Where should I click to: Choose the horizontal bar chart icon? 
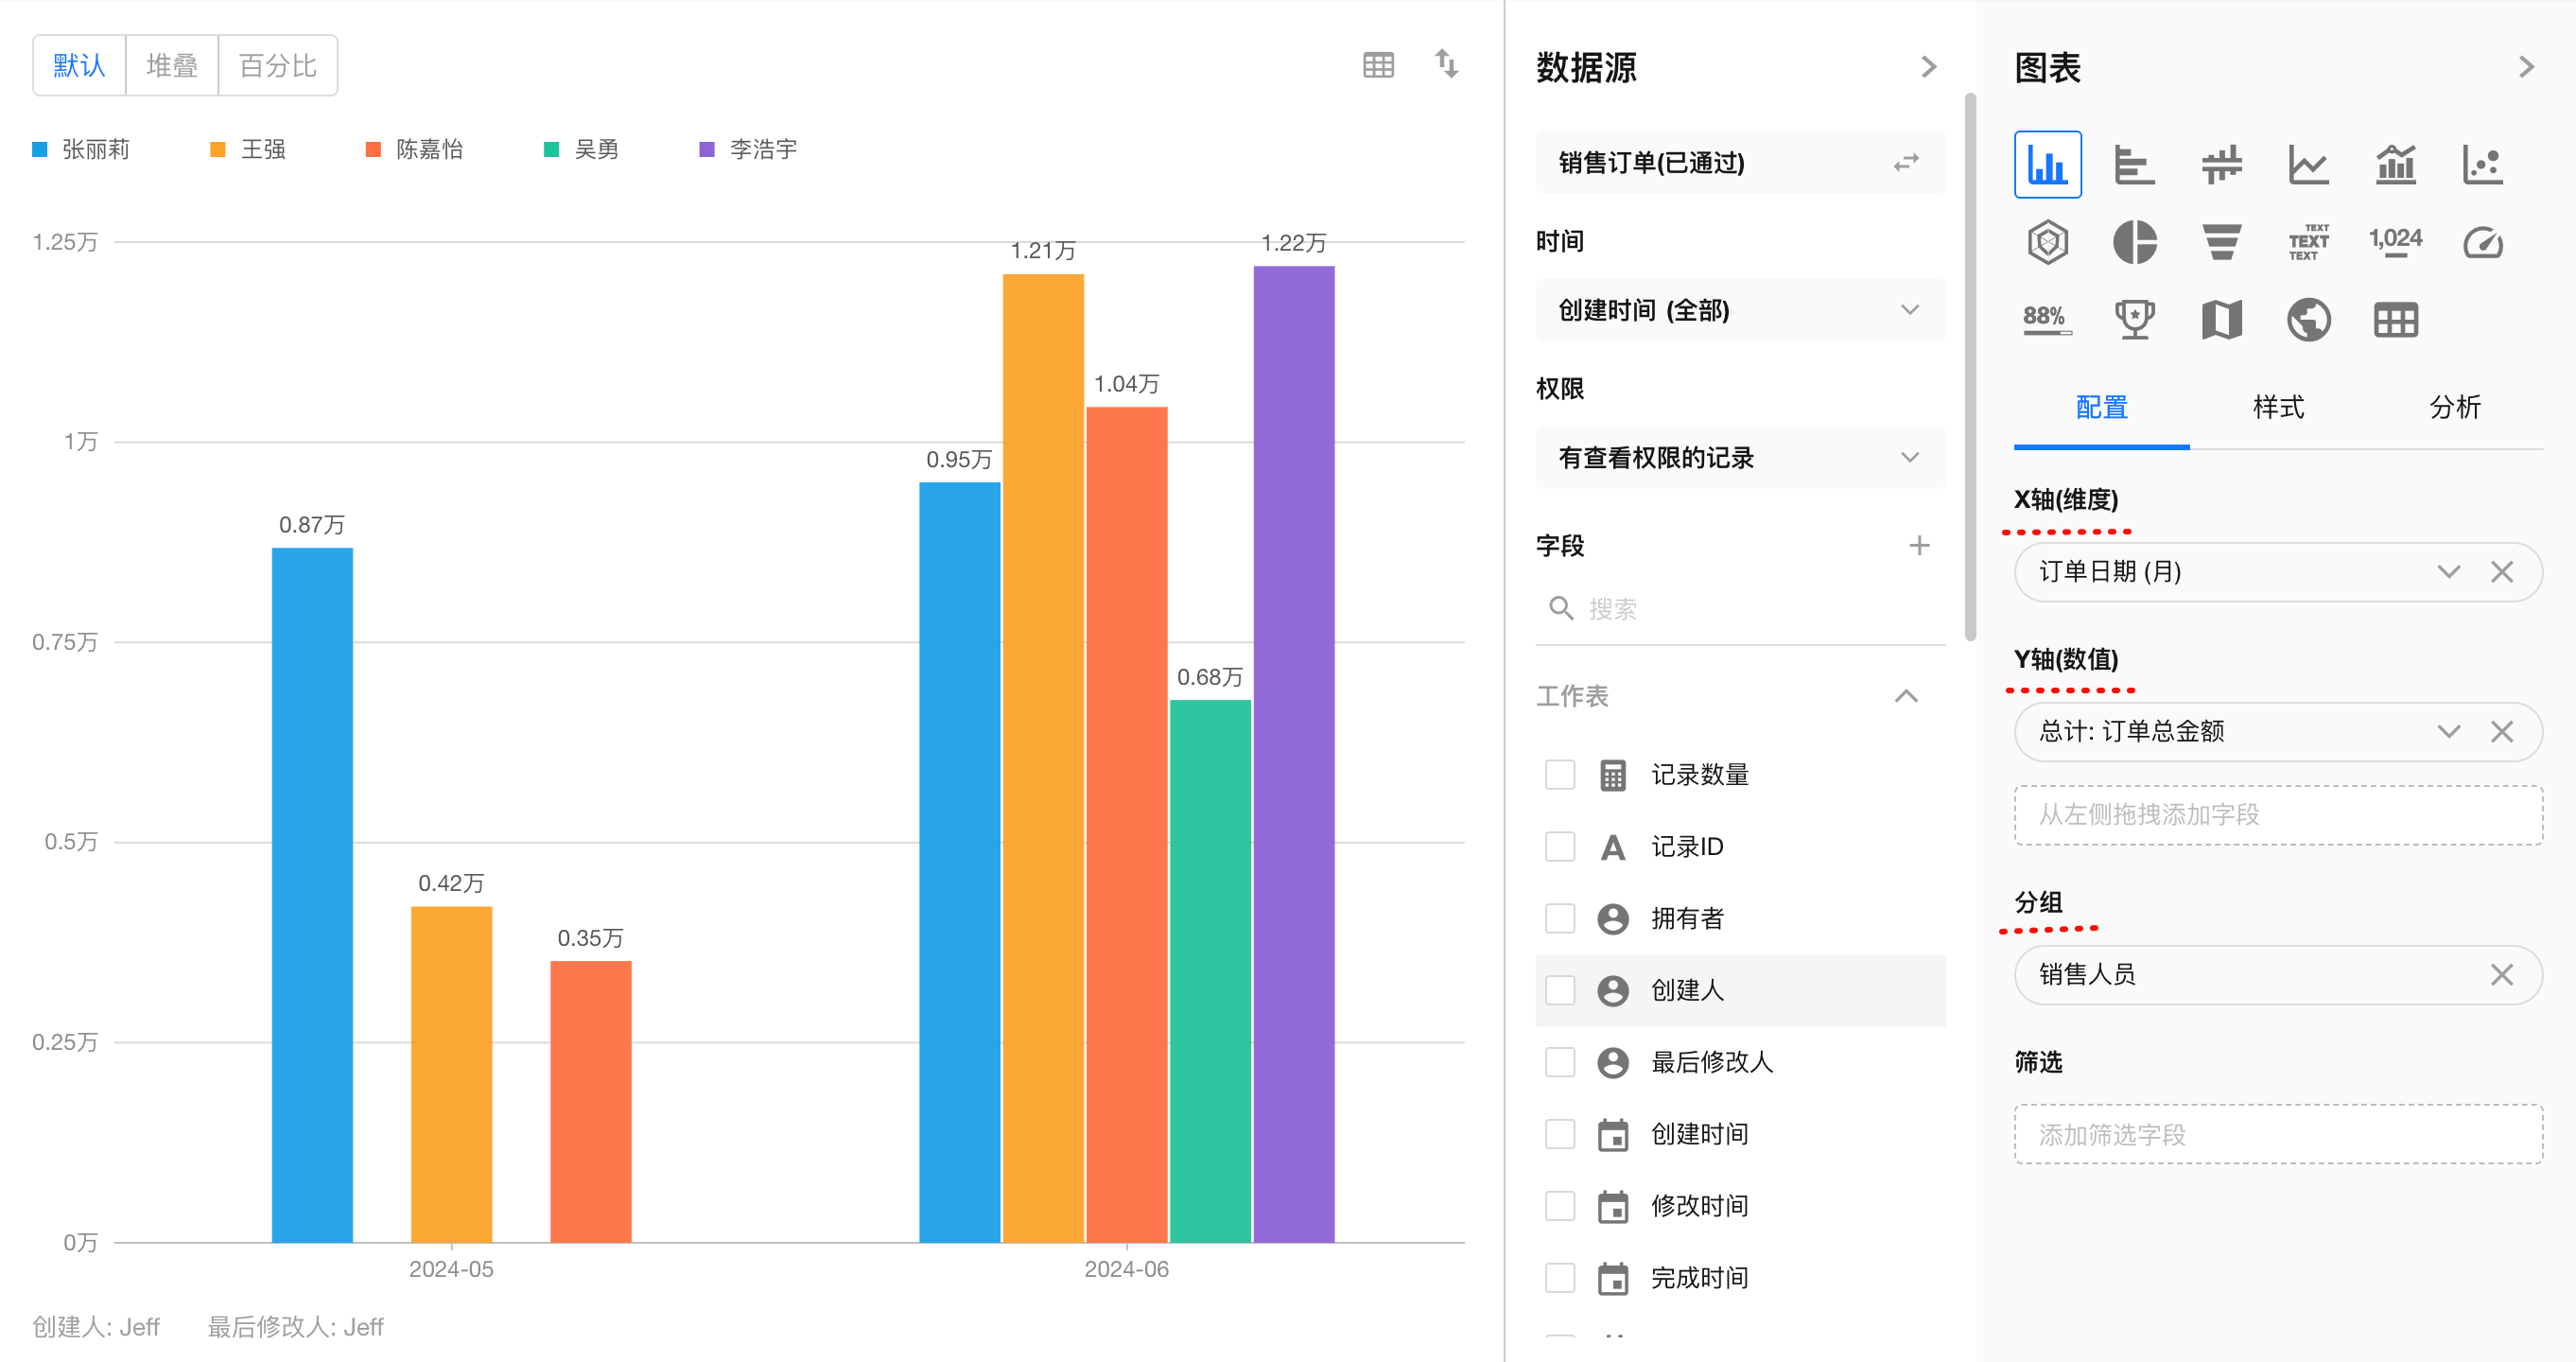point(2134,165)
